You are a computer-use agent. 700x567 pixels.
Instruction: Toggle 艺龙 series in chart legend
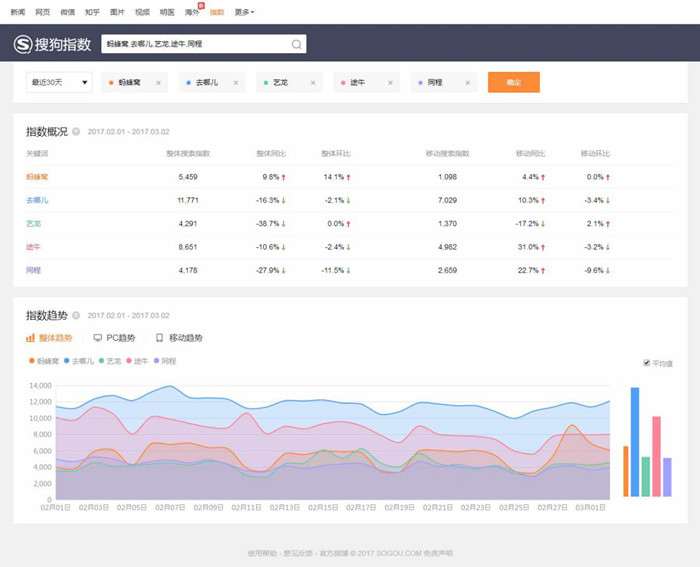tap(110, 361)
